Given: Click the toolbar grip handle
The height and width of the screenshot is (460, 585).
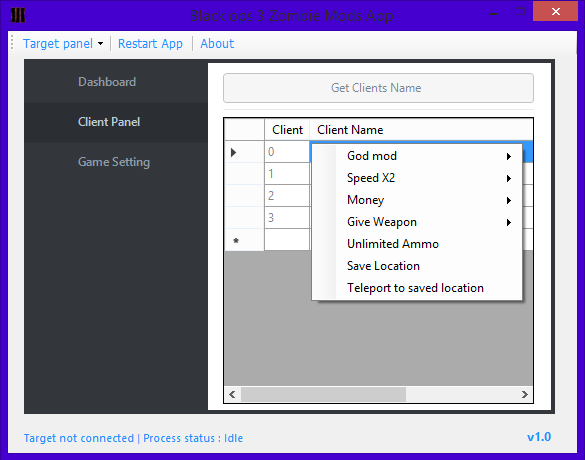Looking at the screenshot, I should click(x=12, y=43).
